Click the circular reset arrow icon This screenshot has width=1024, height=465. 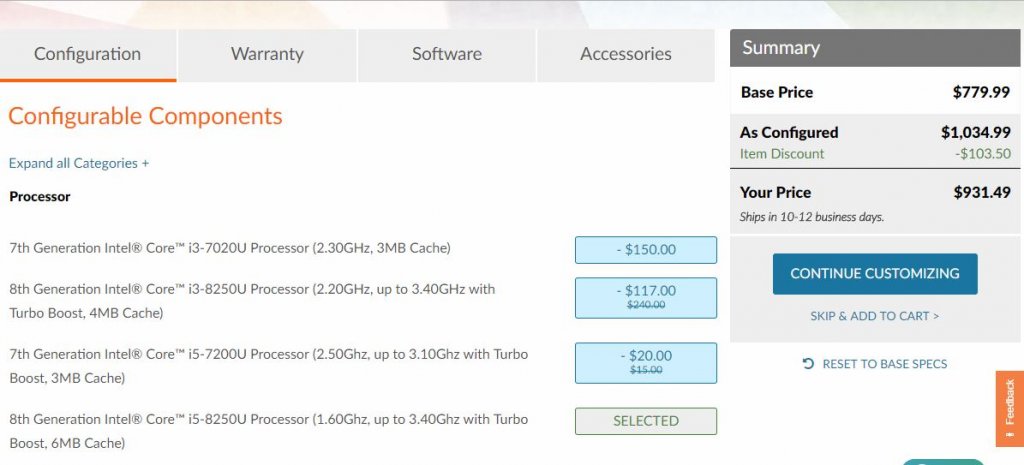pos(808,364)
